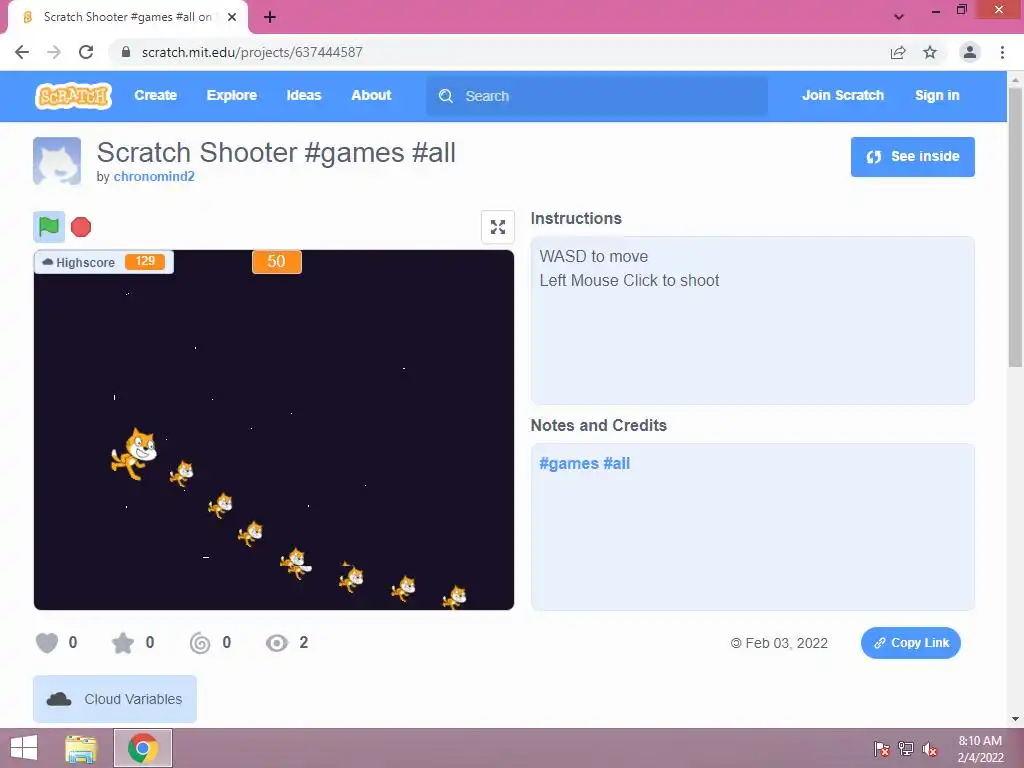
Task: Click the network tray icon
Action: coord(906,749)
